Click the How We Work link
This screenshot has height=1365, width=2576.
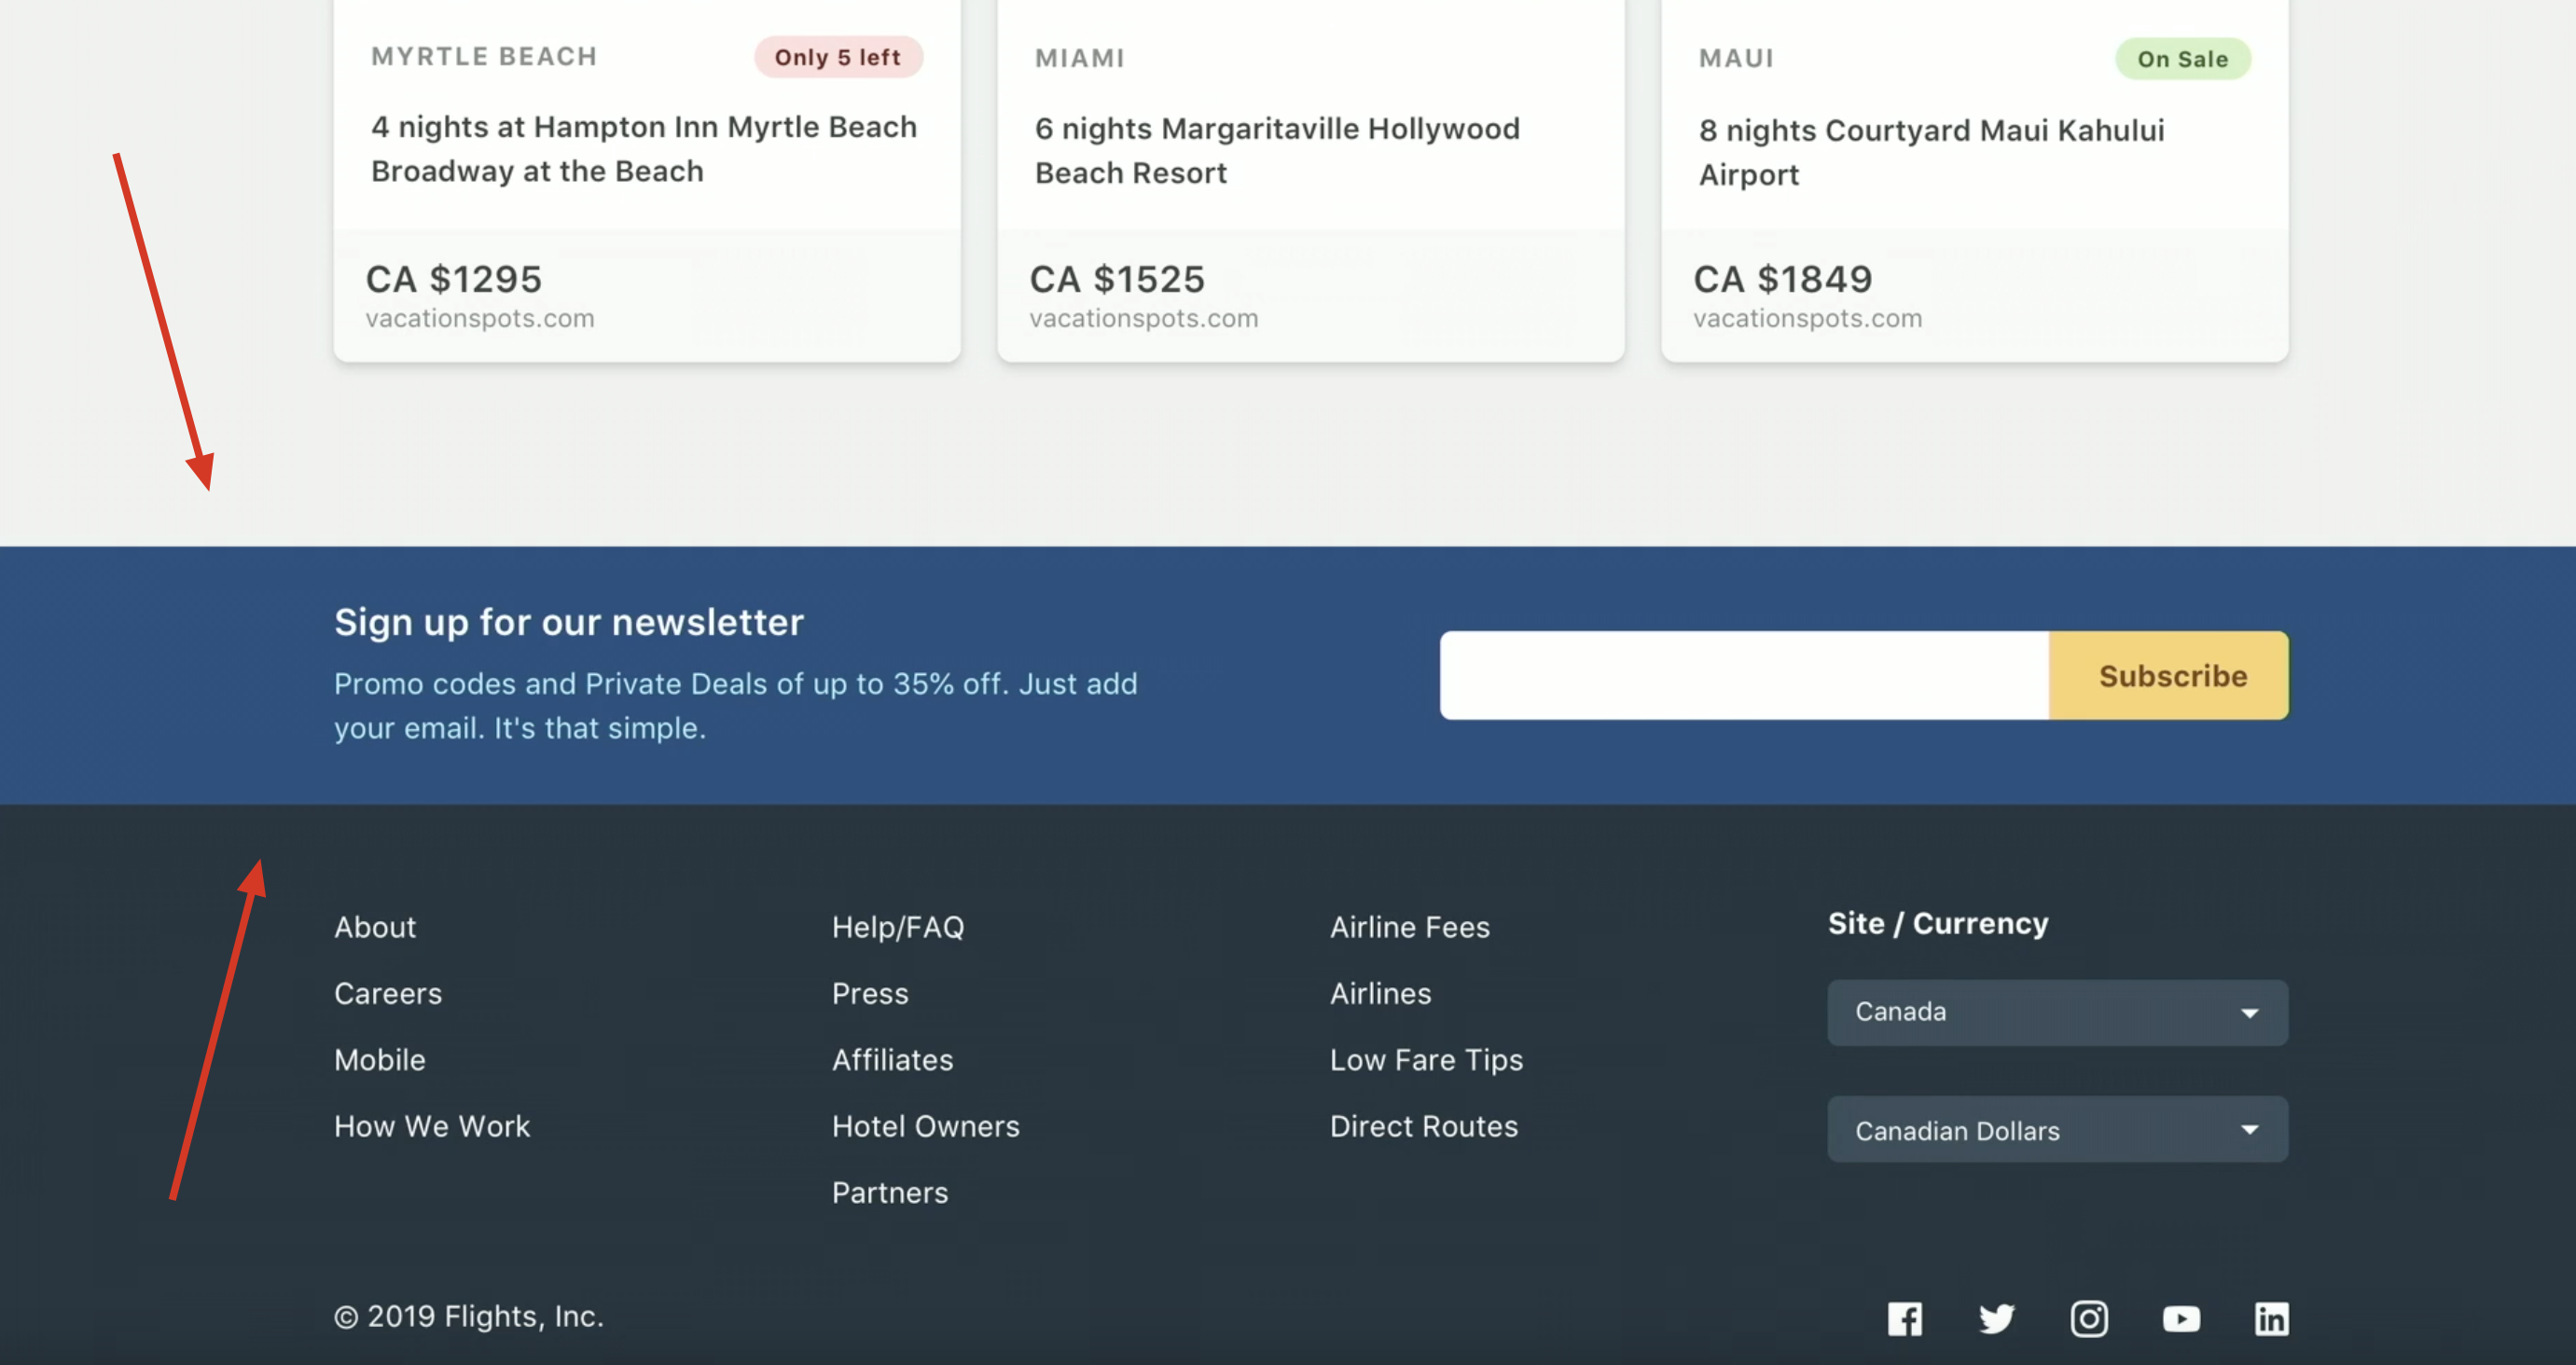[x=432, y=1127]
